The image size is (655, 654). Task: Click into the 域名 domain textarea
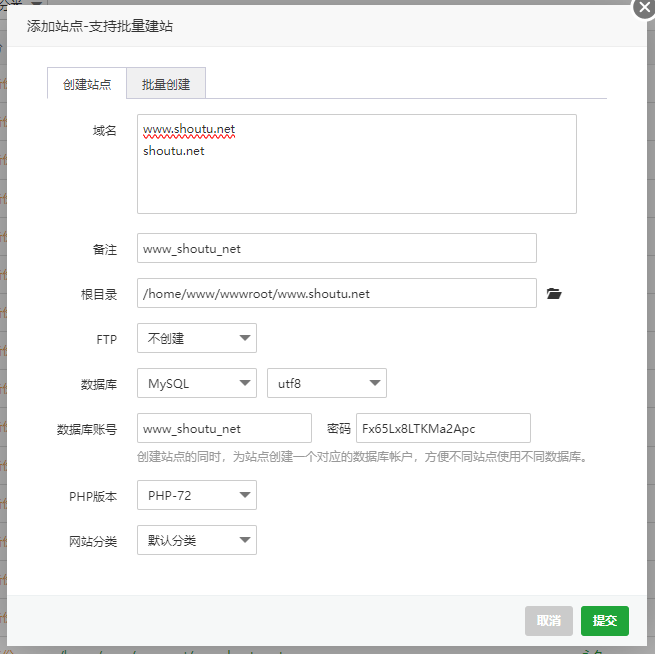tap(357, 164)
